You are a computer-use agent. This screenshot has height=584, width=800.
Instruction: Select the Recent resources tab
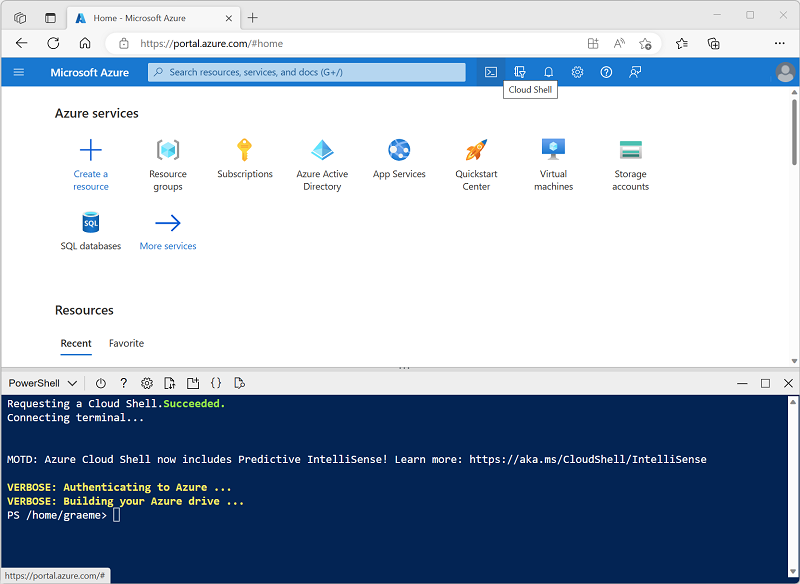coord(76,343)
